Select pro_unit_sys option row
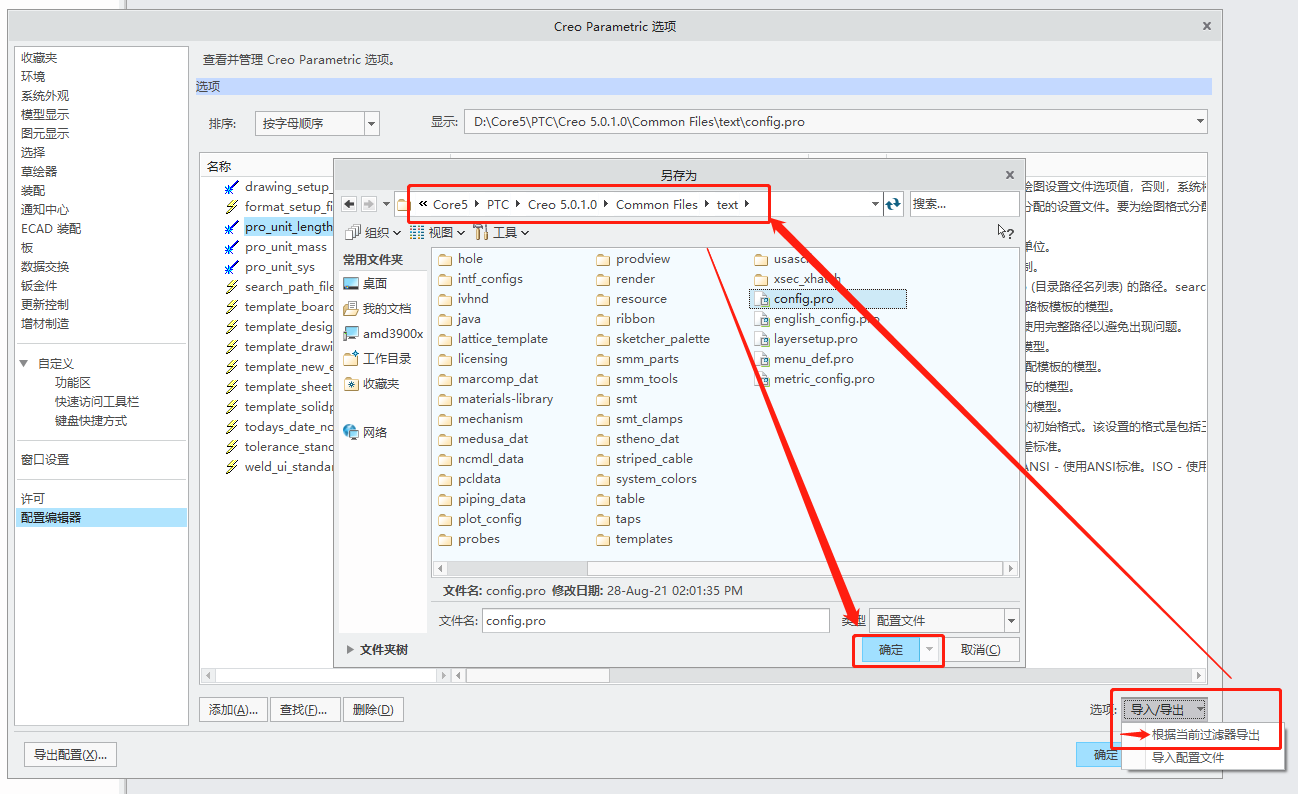Viewport: 1298px width, 794px height. [x=270, y=267]
